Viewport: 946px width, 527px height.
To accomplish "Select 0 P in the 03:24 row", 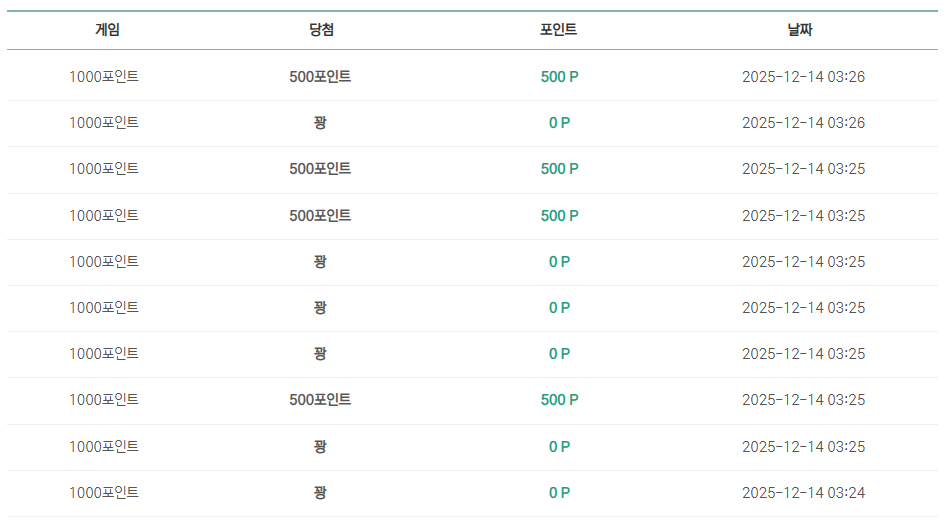I will [x=559, y=493].
